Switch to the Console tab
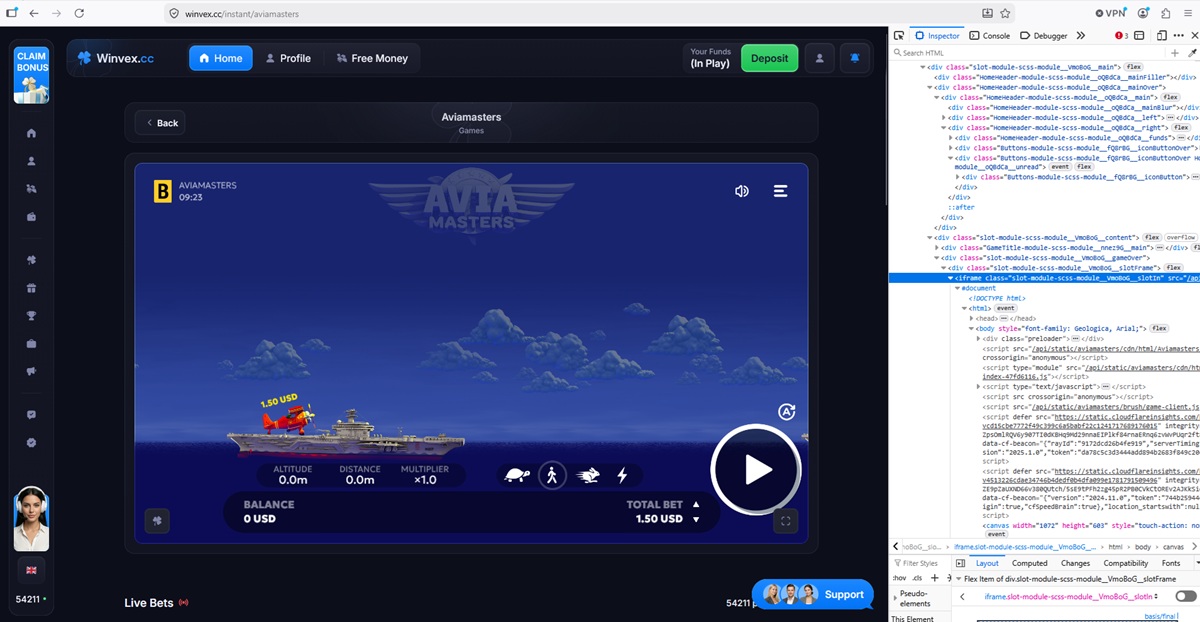The image size is (1200, 622). (x=990, y=35)
